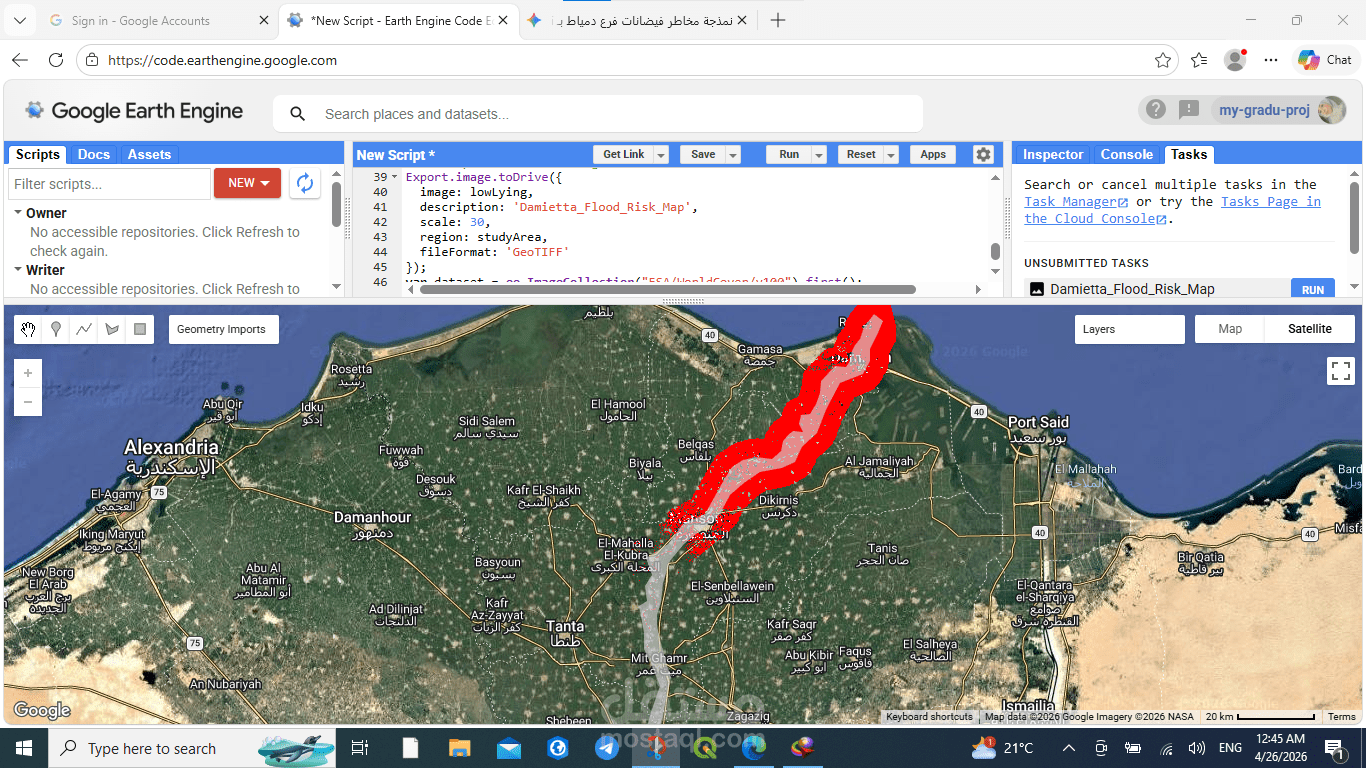Collapse the Owner repositories section
The width and height of the screenshot is (1366, 768).
click(x=18, y=213)
